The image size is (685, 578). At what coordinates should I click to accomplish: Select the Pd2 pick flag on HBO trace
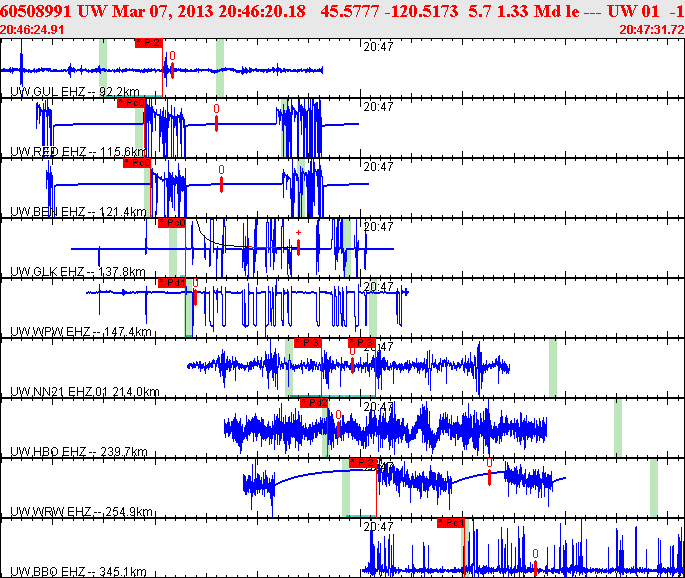click(314, 403)
